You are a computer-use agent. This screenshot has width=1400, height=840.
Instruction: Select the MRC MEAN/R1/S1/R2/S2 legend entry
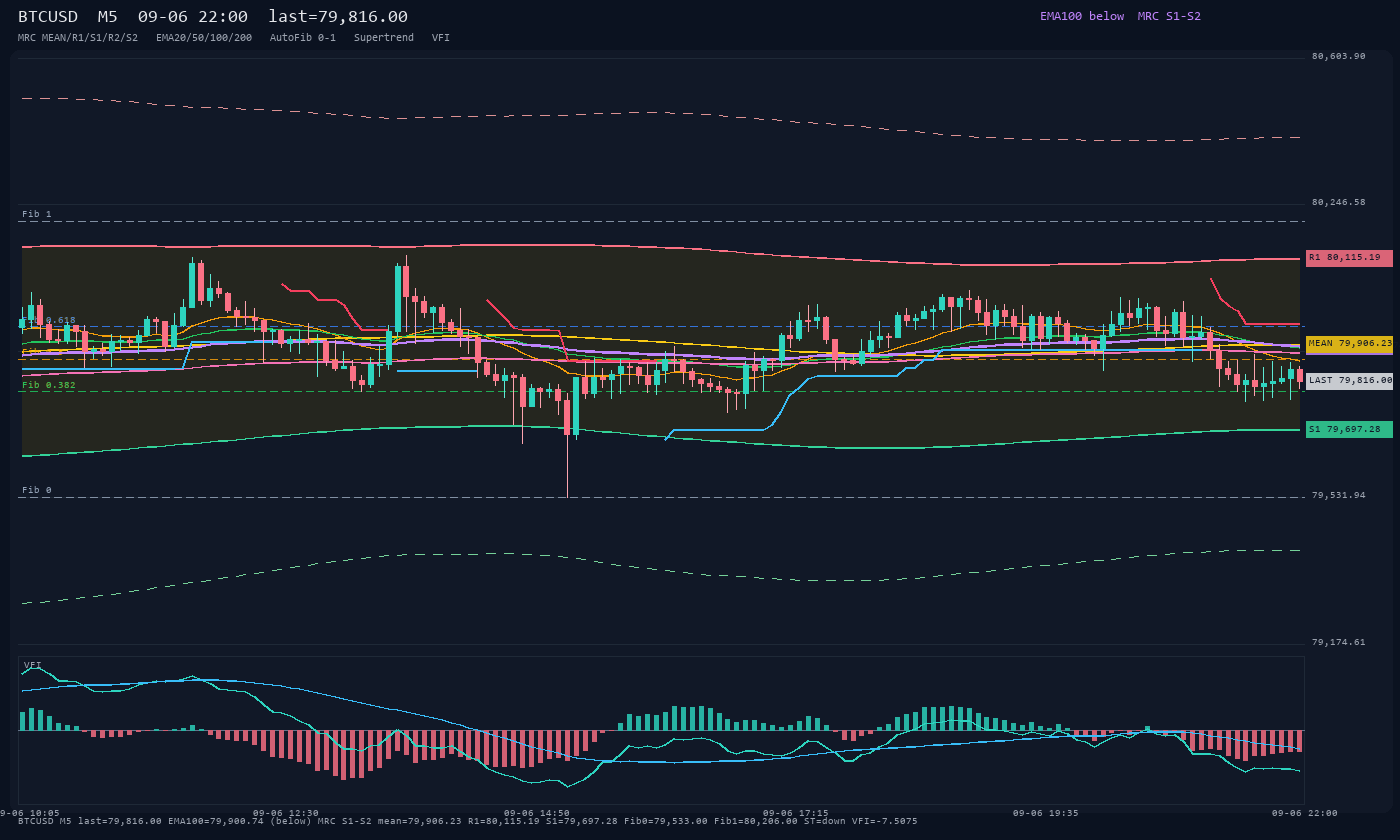click(78, 38)
